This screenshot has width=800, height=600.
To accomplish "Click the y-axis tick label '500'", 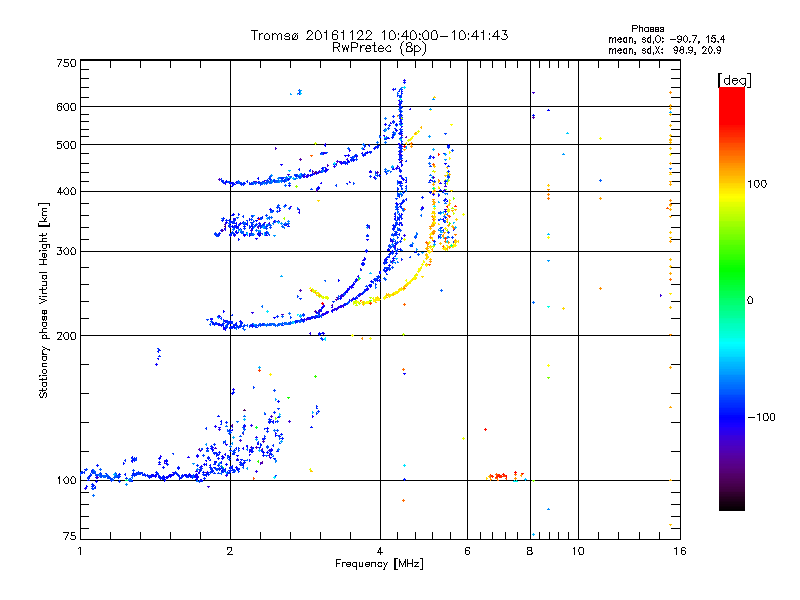I will pos(66,145).
